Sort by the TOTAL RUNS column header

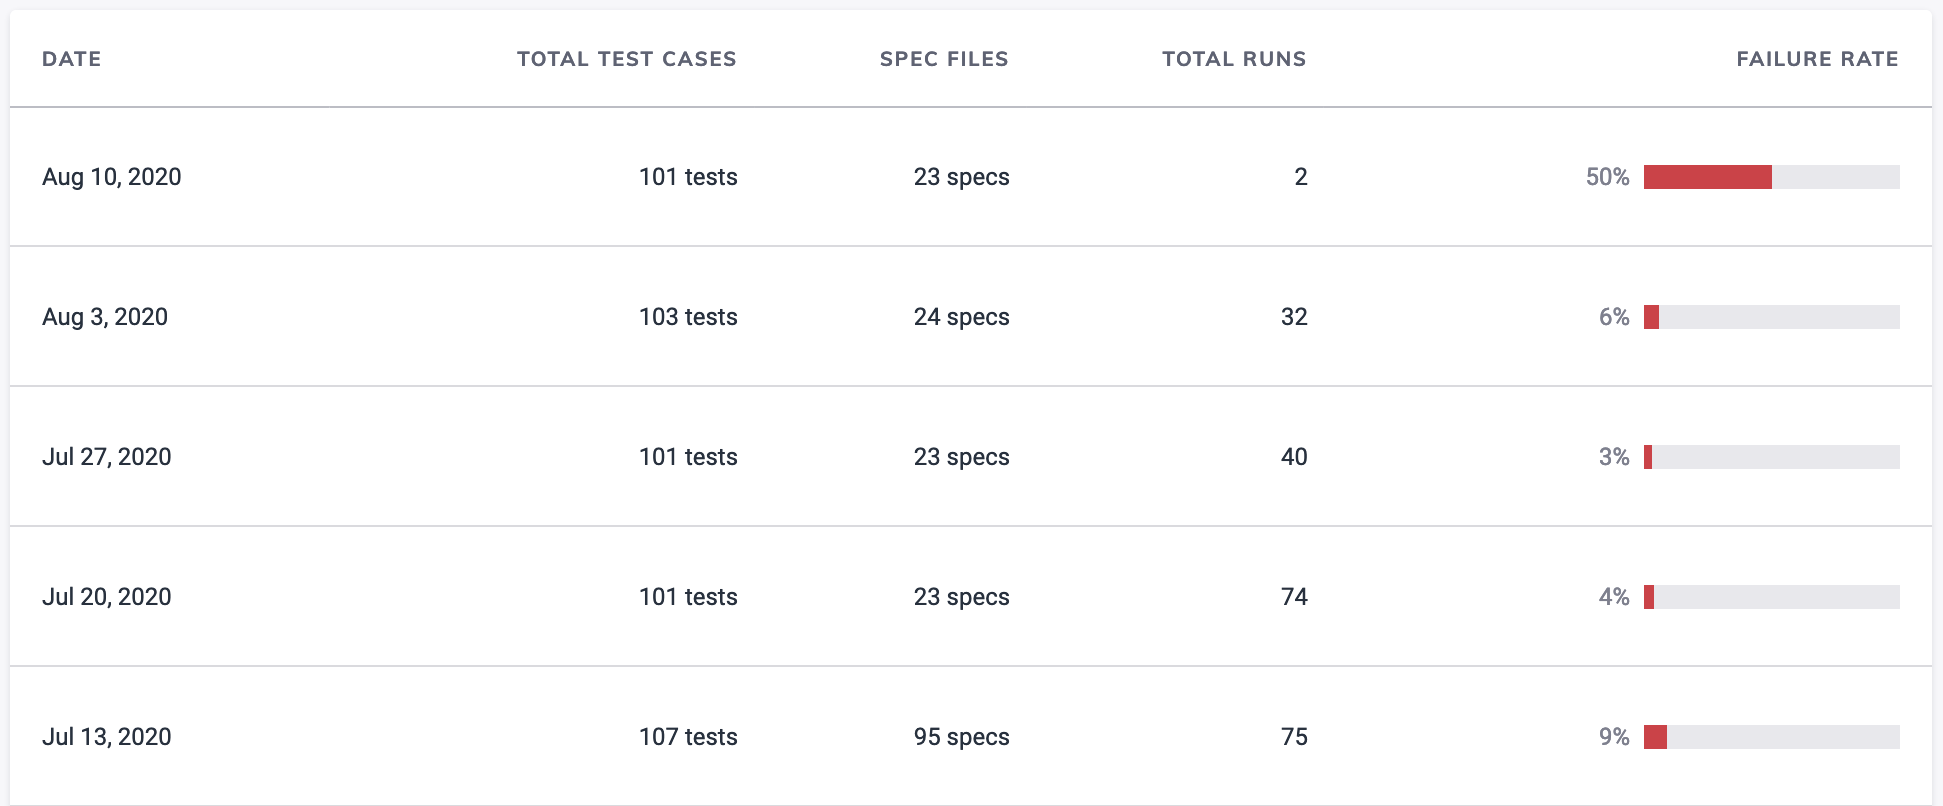coord(1234,59)
